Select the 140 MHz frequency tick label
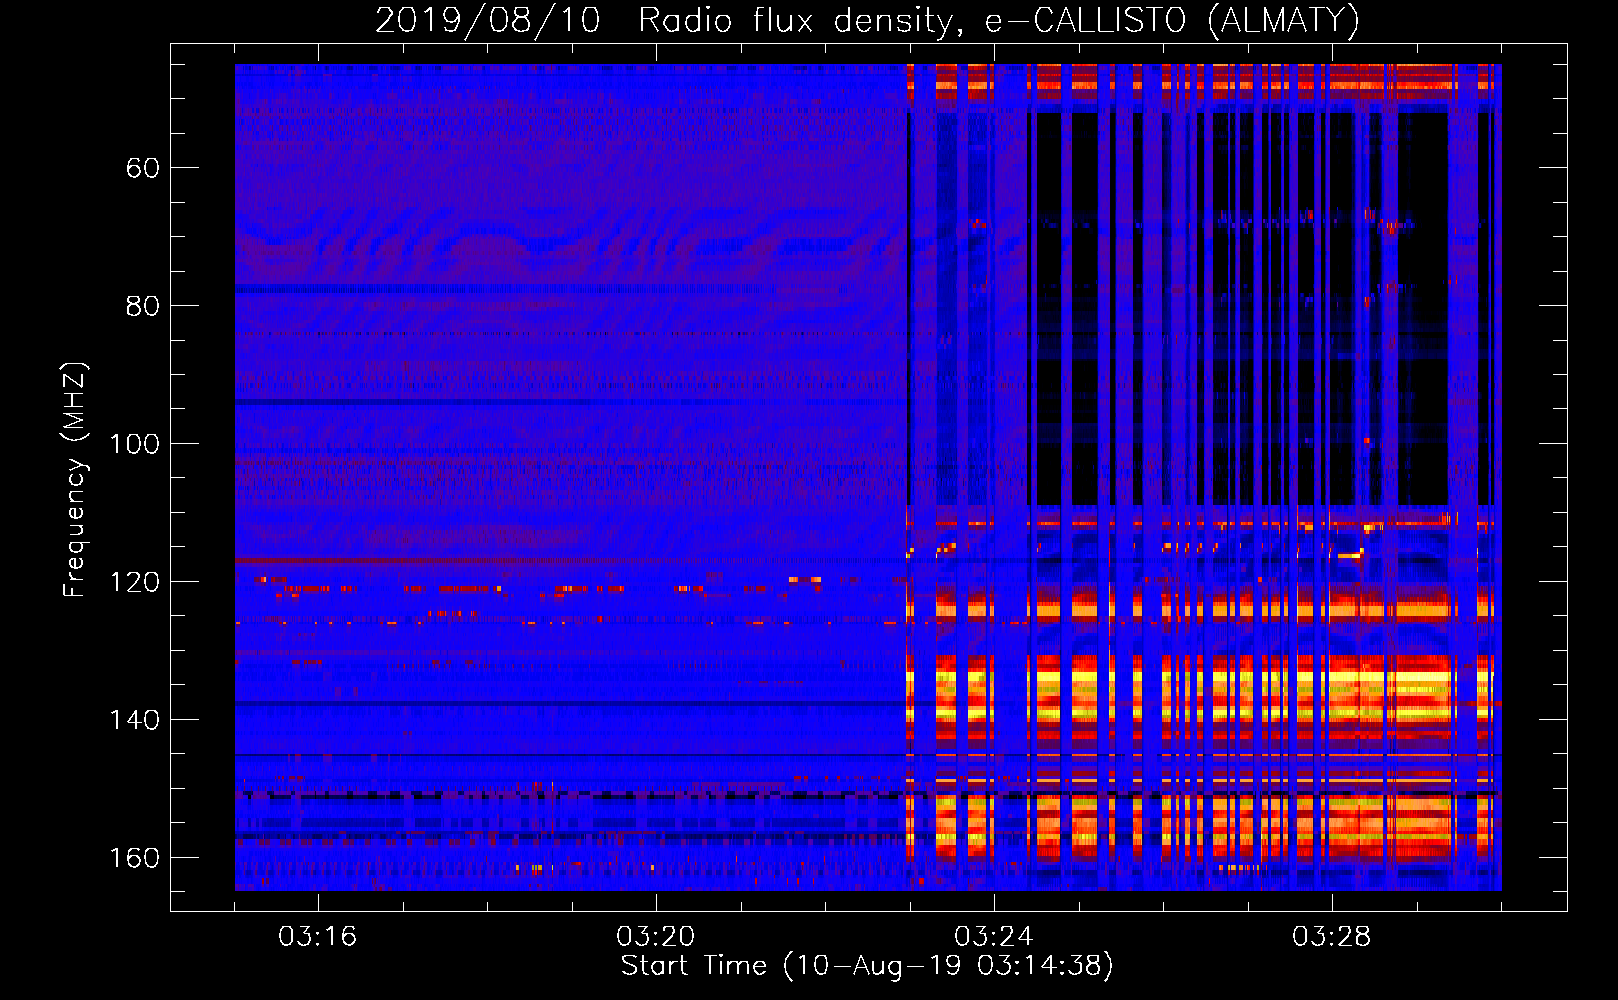1618x1000 pixels. tap(135, 720)
